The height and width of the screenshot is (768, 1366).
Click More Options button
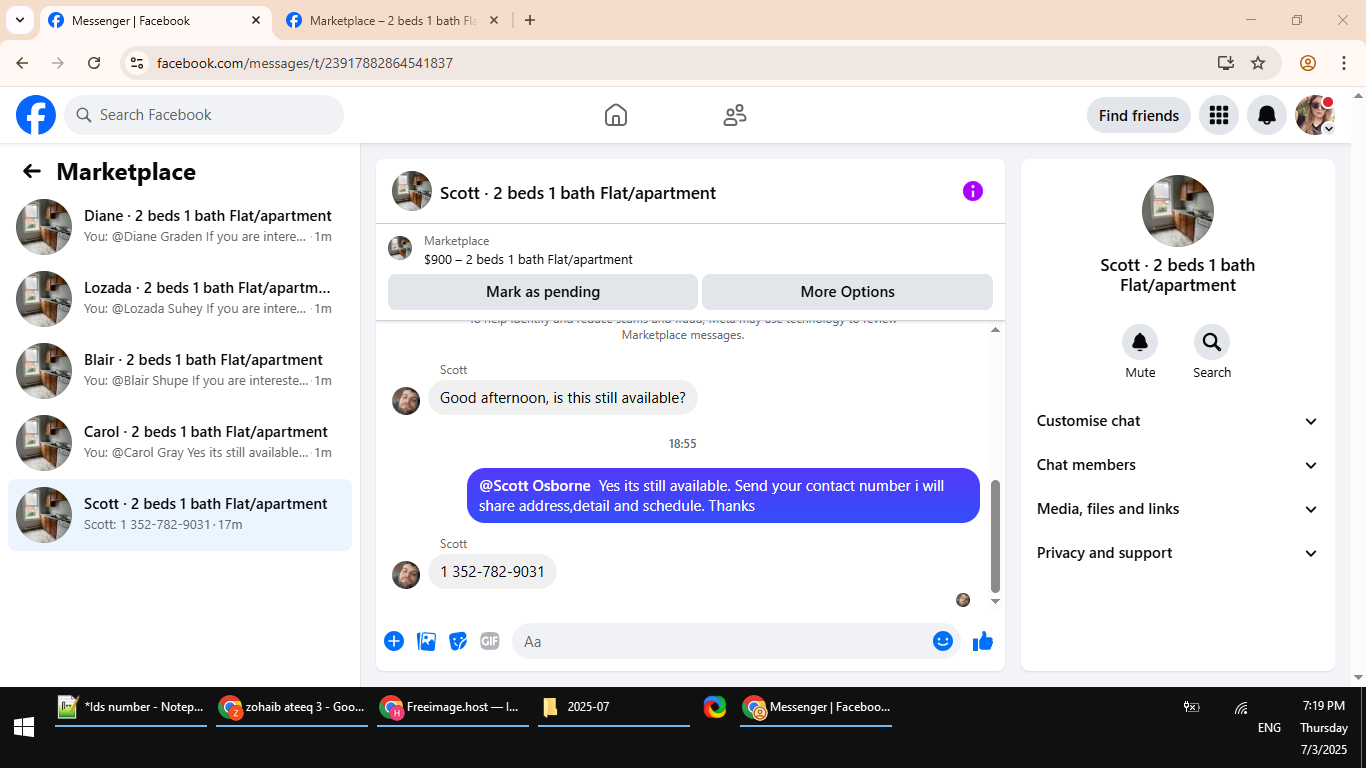tap(847, 292)
